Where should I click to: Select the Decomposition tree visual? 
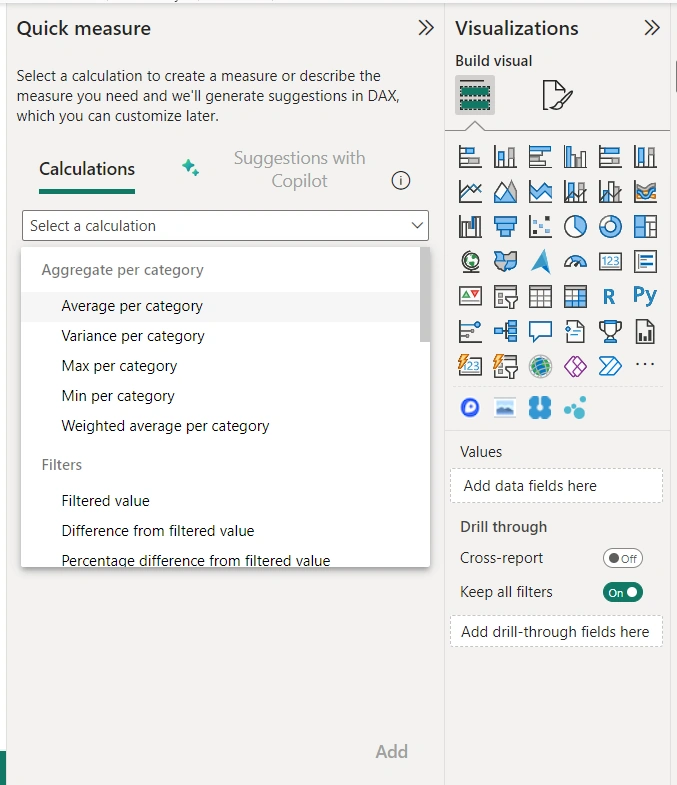[505, 331]
